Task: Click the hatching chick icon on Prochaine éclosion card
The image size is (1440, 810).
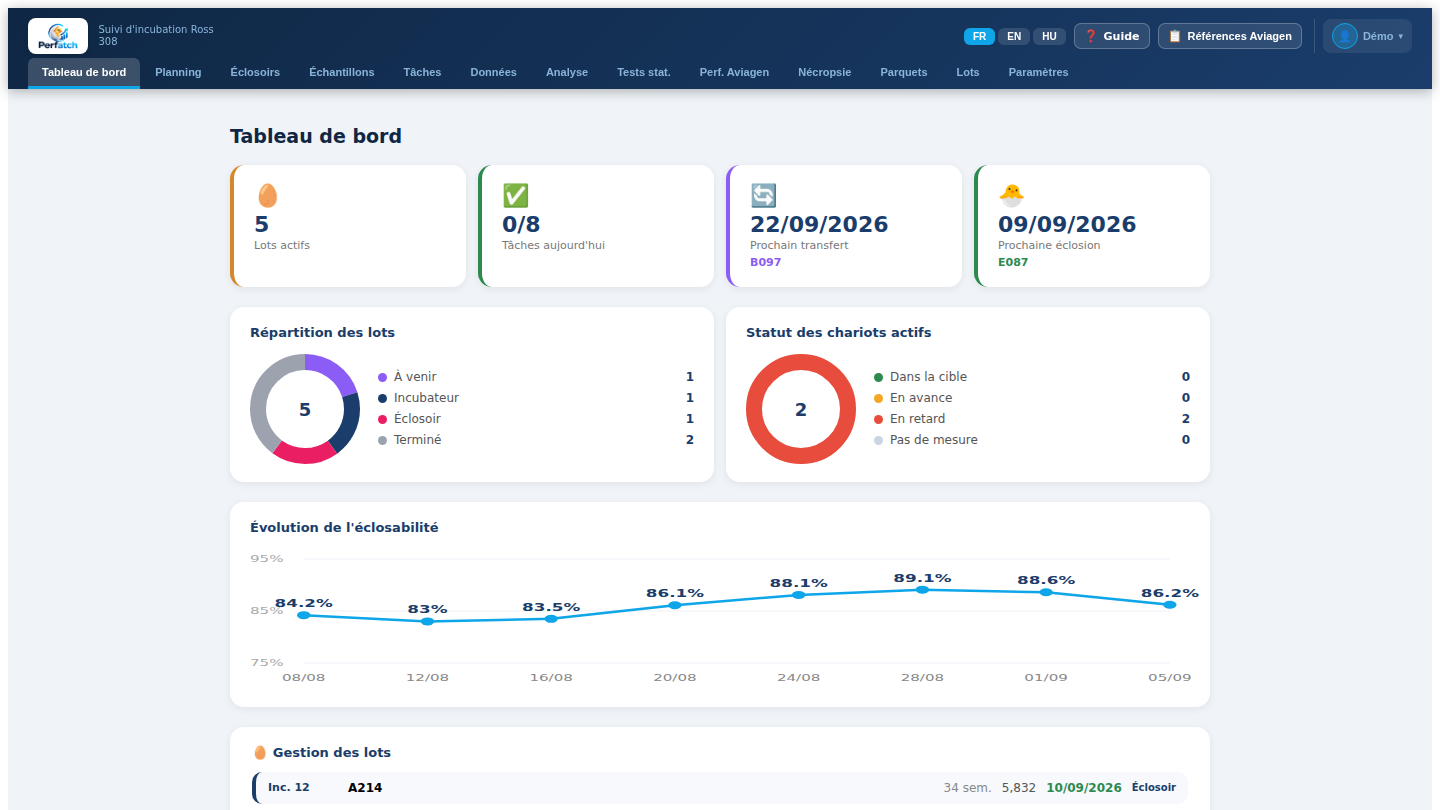Action: [x=1011, y=195]
